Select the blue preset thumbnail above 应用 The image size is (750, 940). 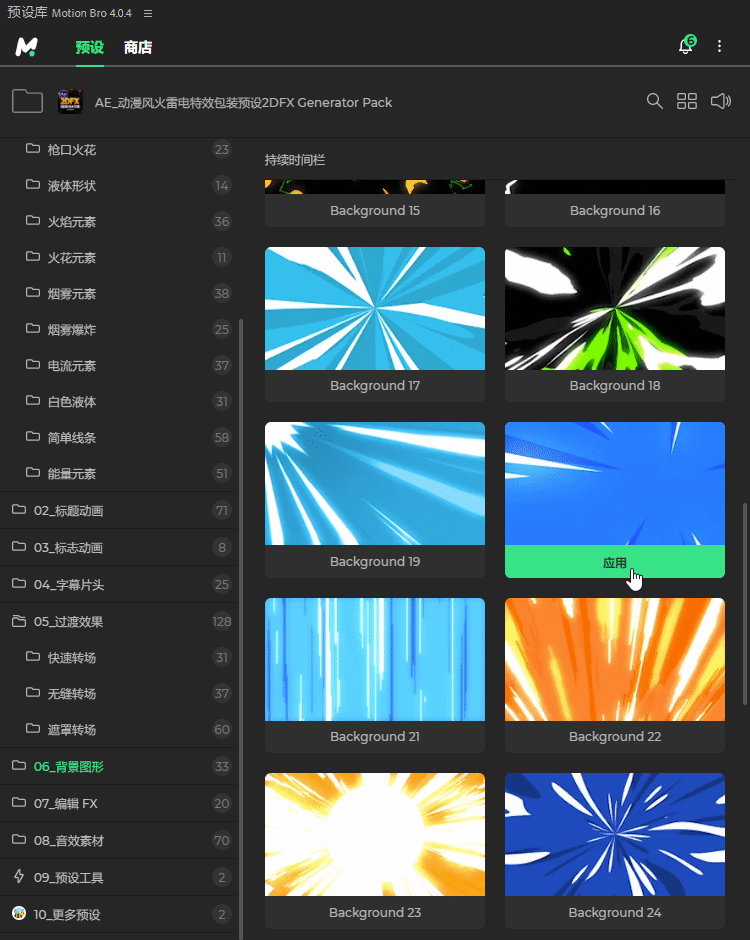point(615,483)
